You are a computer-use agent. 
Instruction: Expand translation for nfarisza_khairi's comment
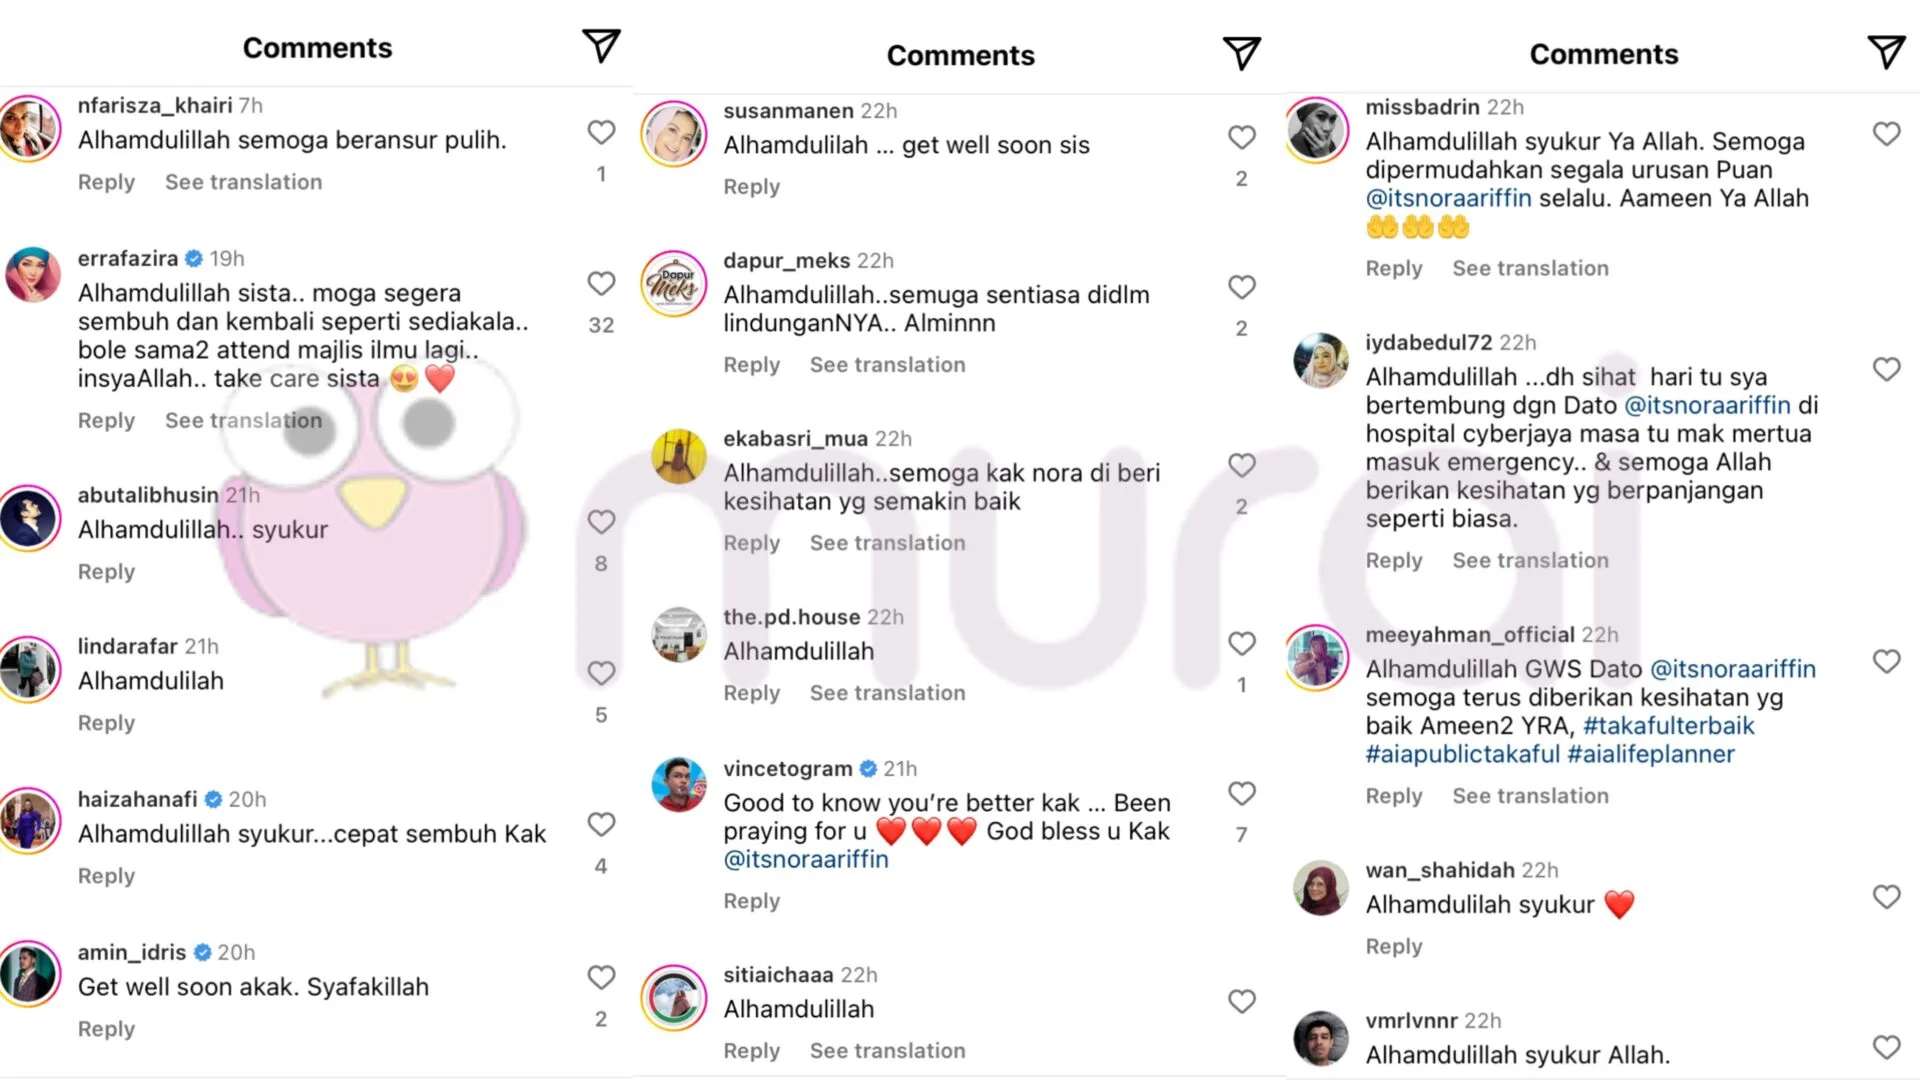pyautogui.click(x=243, y=182)
